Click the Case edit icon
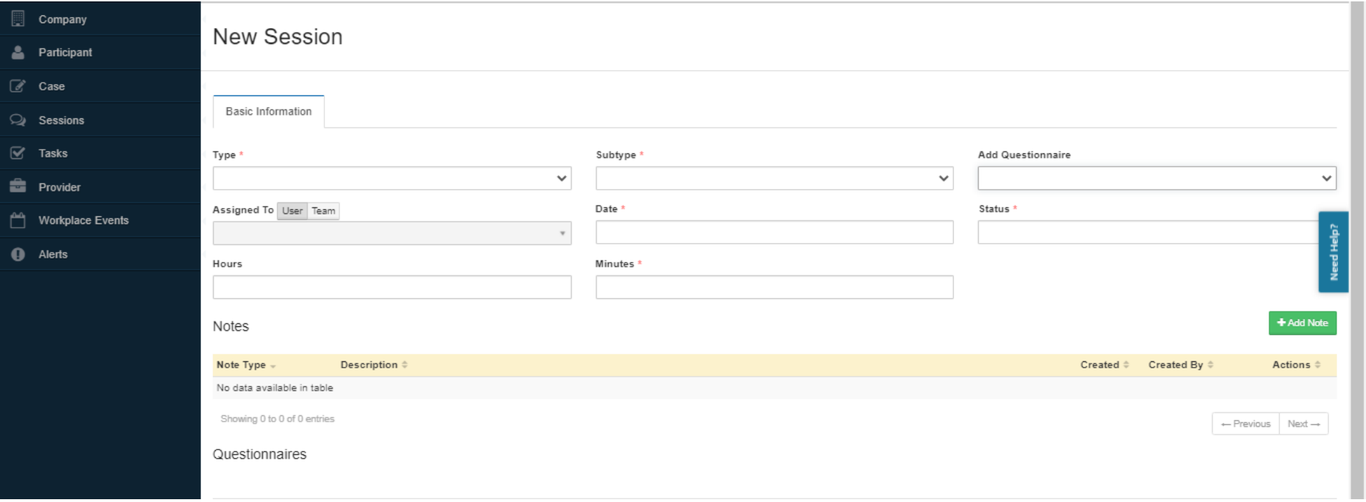This screenshot has height=502, width=1366. pyautogui.click(x=17, y=86)
